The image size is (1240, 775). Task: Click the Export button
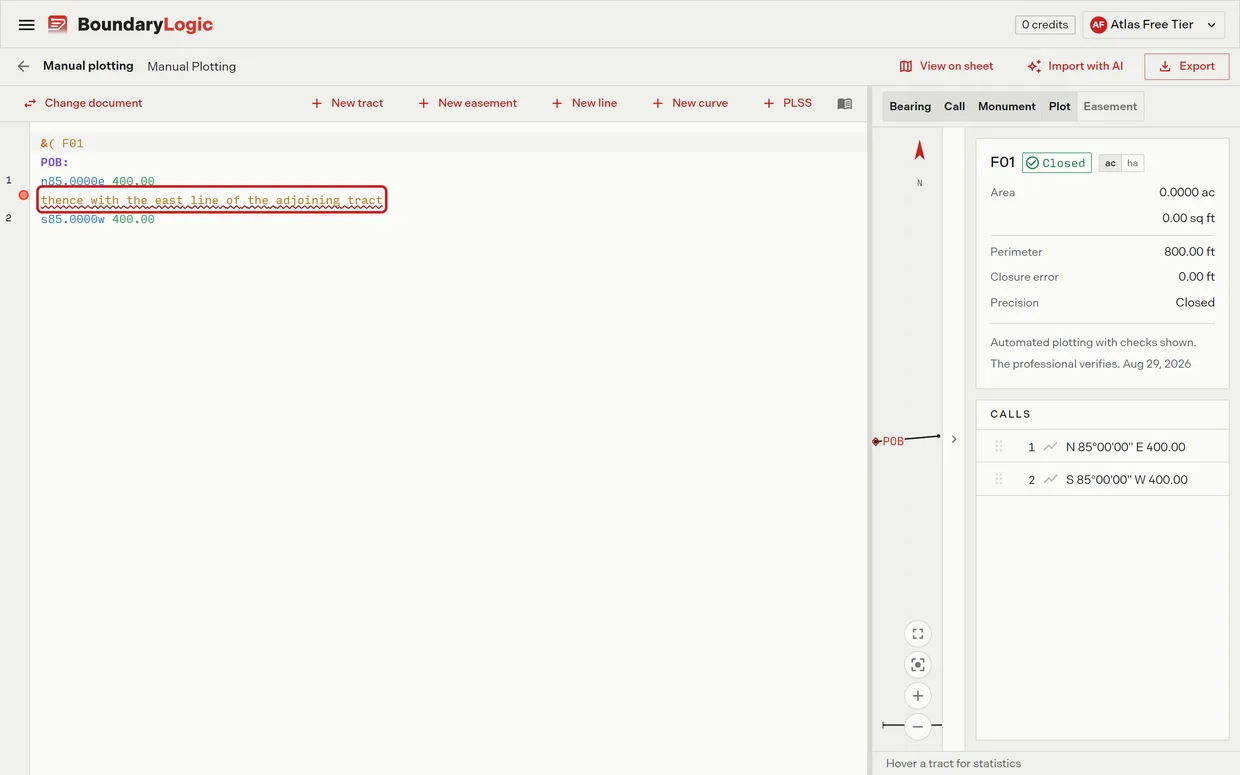tap(1187, 66)
